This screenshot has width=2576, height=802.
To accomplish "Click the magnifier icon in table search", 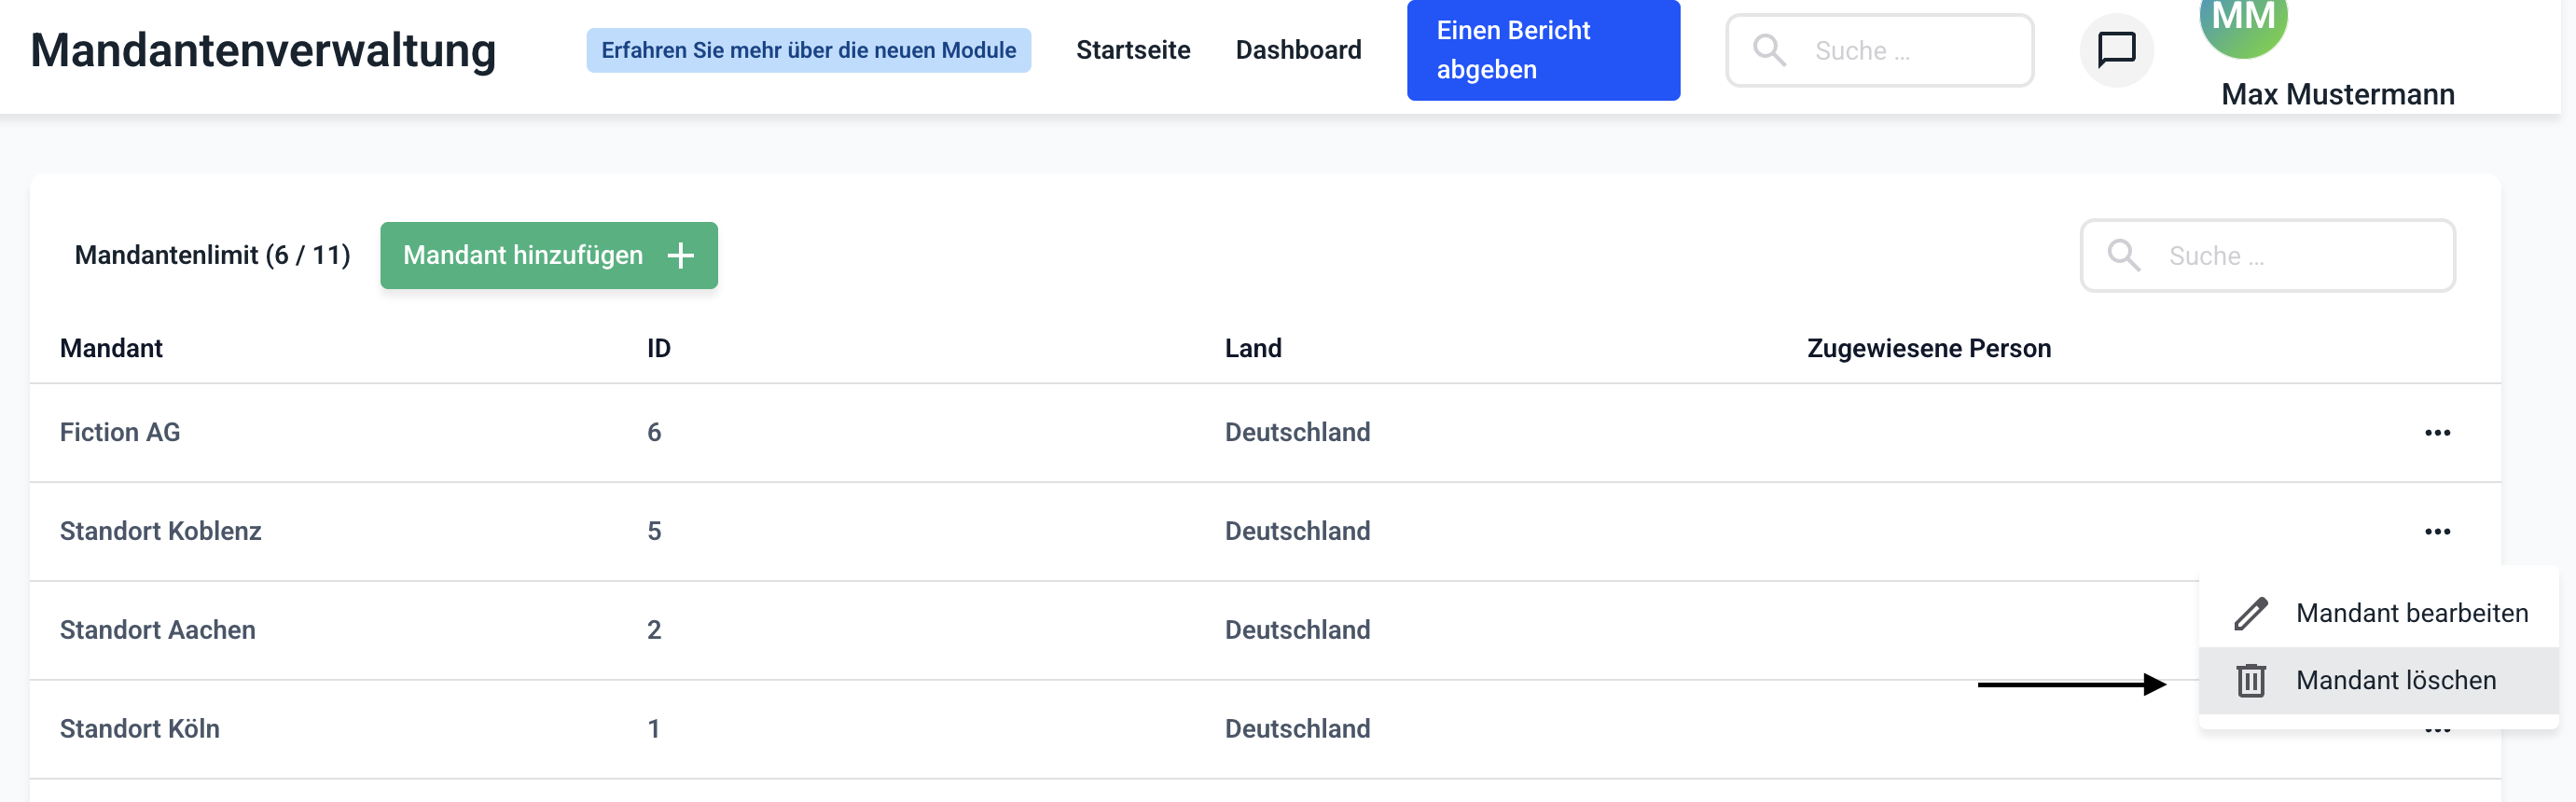I will [x=2123, y=256].
